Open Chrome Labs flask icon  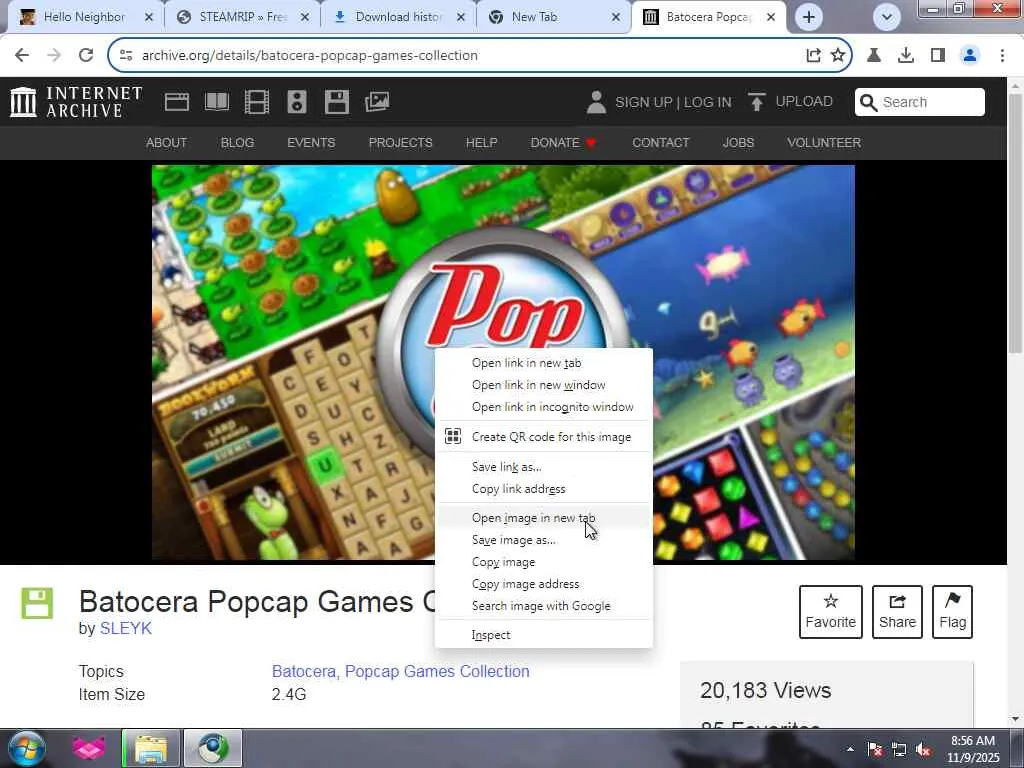point(874,56)
